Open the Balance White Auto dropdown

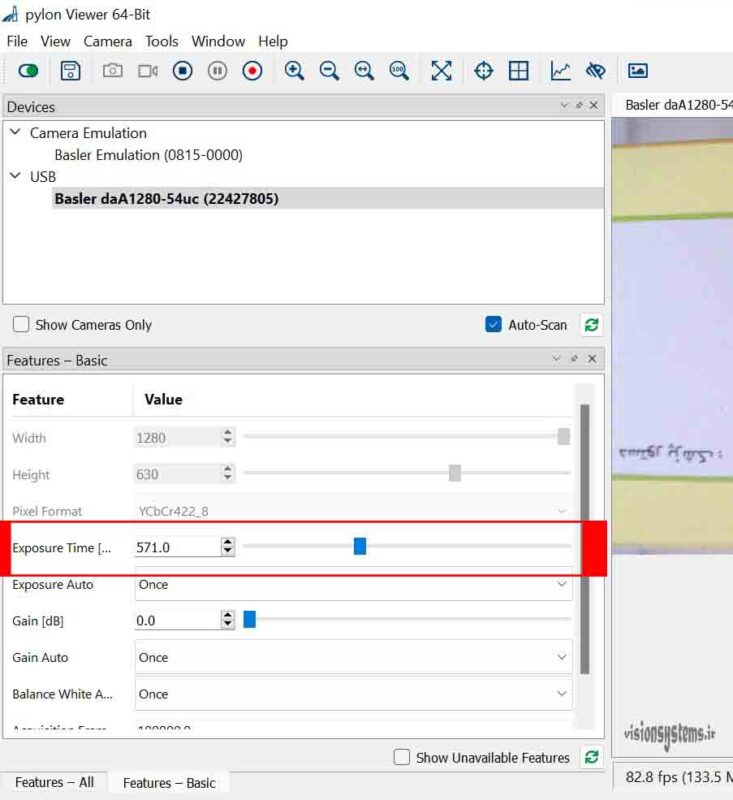click(x=353, y=694)
